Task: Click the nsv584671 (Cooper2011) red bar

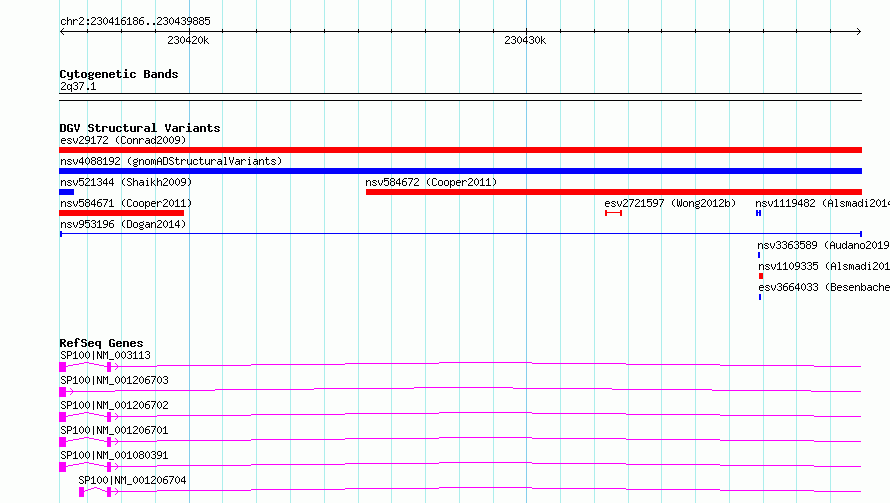Action: click(x=121, y=213)
